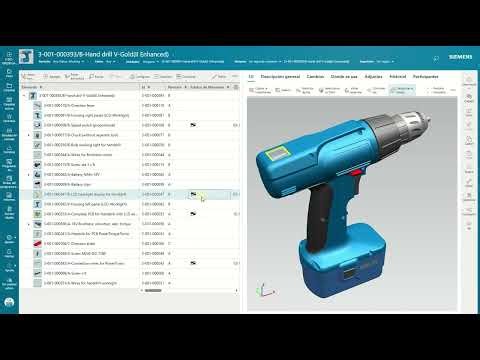
Task: Click the flag icon in LCD backlight row
Action: (x=193, y=194)
